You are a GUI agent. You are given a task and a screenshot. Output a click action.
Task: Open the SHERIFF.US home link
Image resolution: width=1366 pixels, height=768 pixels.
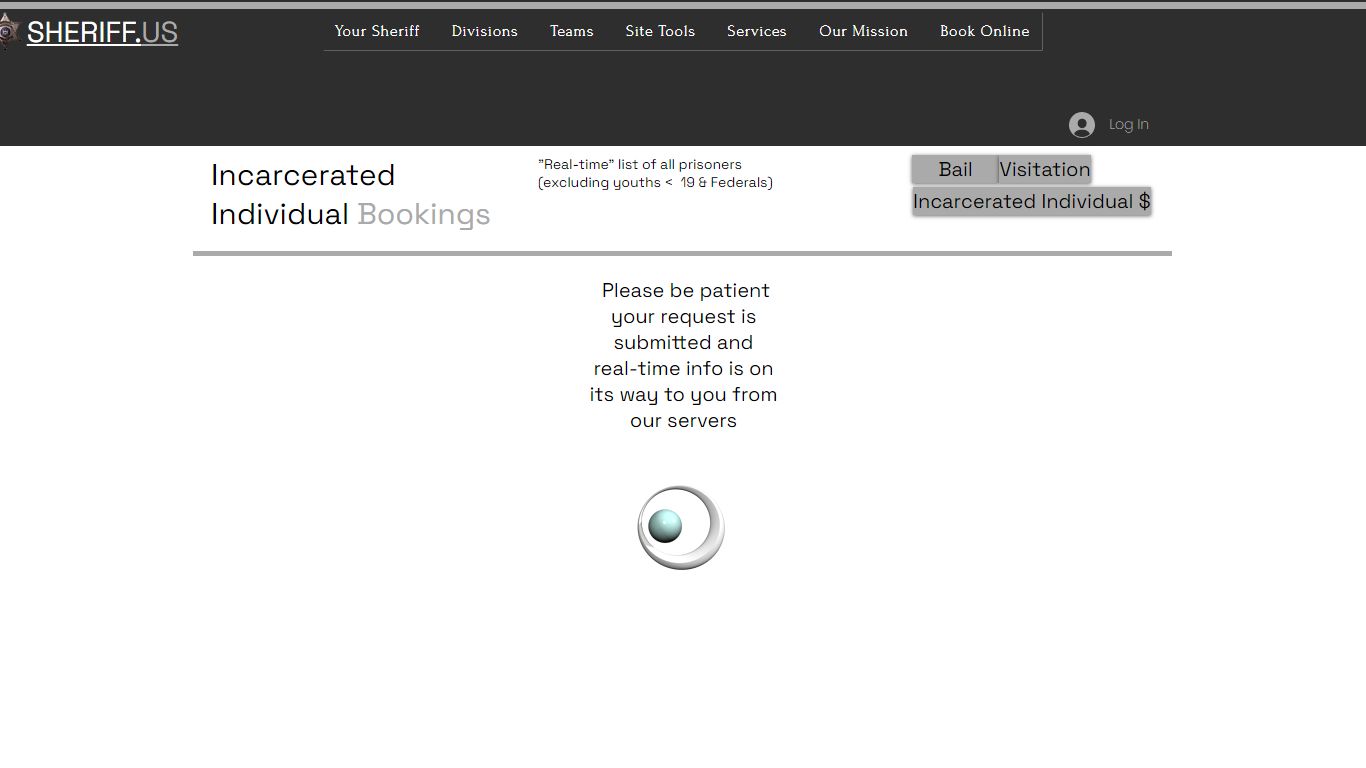coord(102,32)
